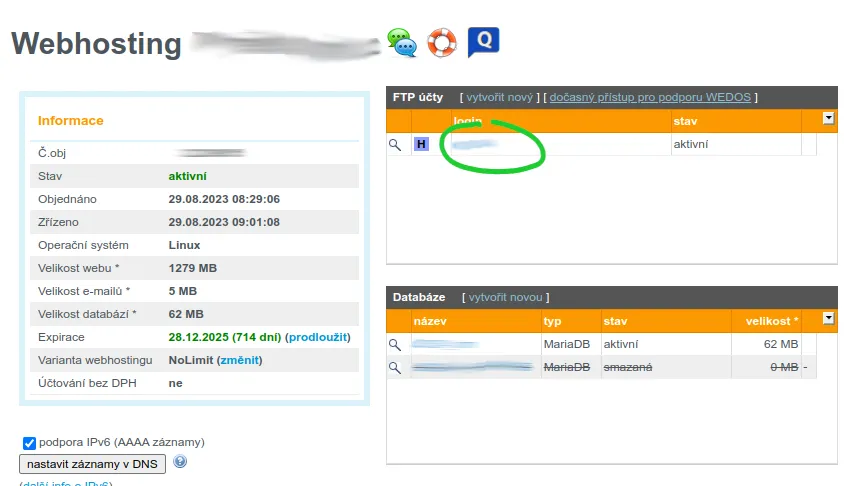Open dočasný přístup pro podporu WEDOS link

coord(650,97)
